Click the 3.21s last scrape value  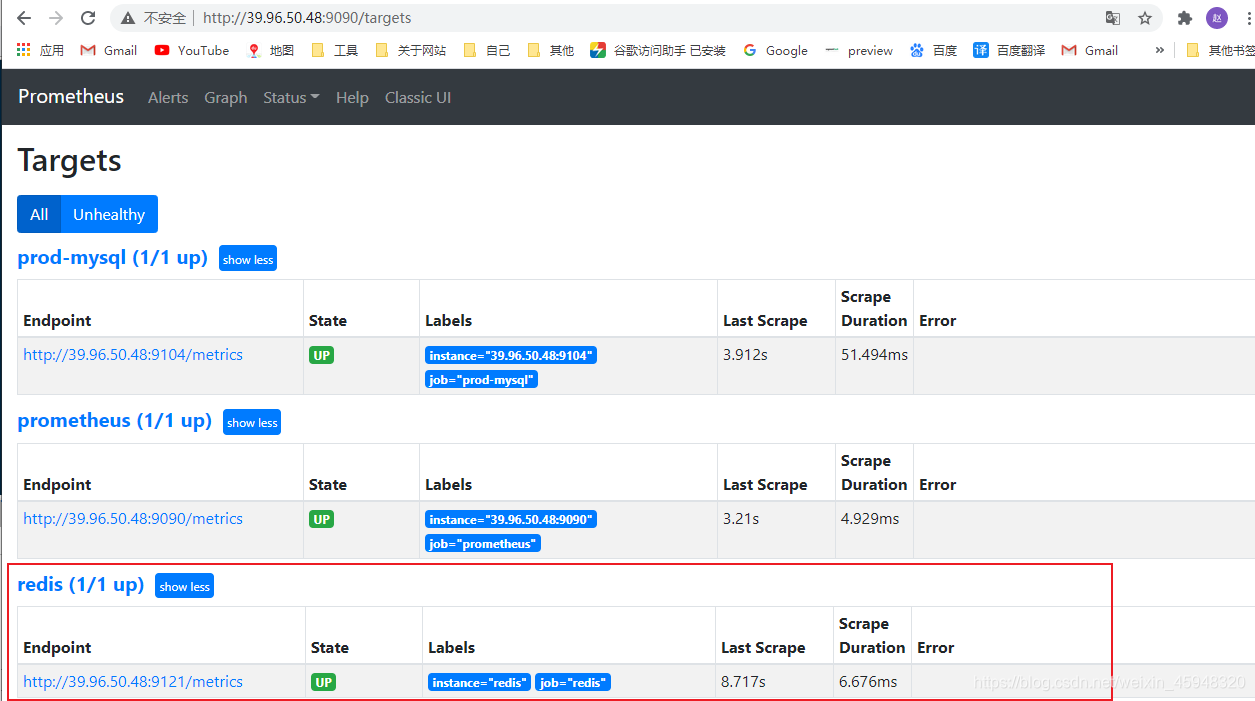click(x=741, y=519)
